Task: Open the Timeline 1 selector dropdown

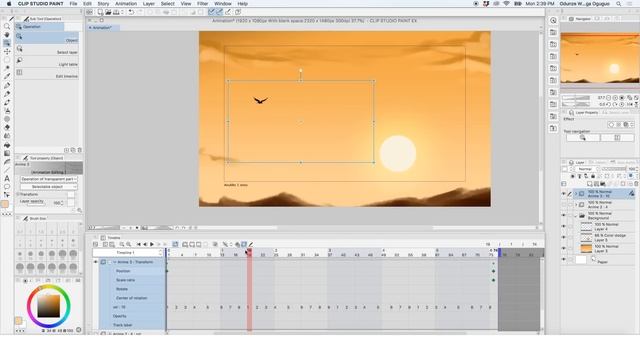Action: 128,253
